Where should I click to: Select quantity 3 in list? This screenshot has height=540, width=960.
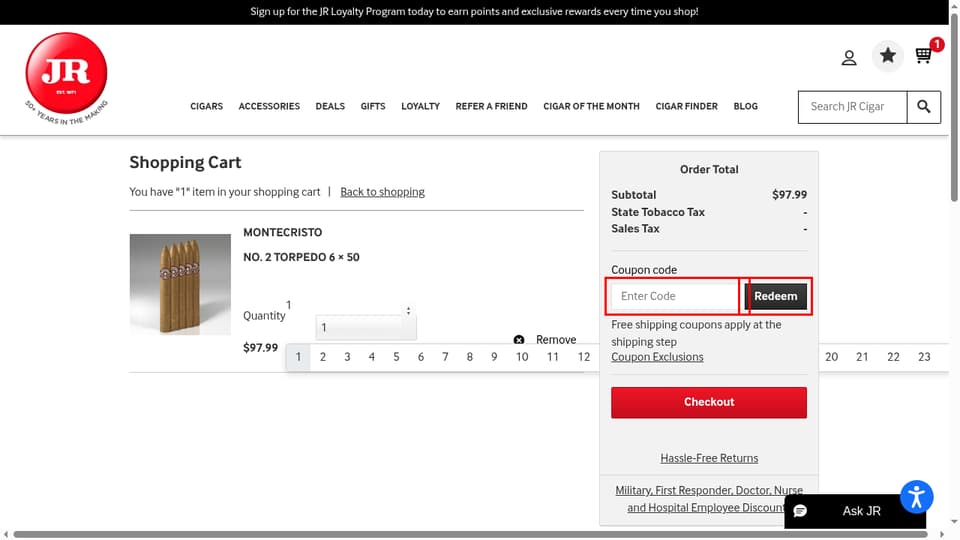click(x=347, y=357)
